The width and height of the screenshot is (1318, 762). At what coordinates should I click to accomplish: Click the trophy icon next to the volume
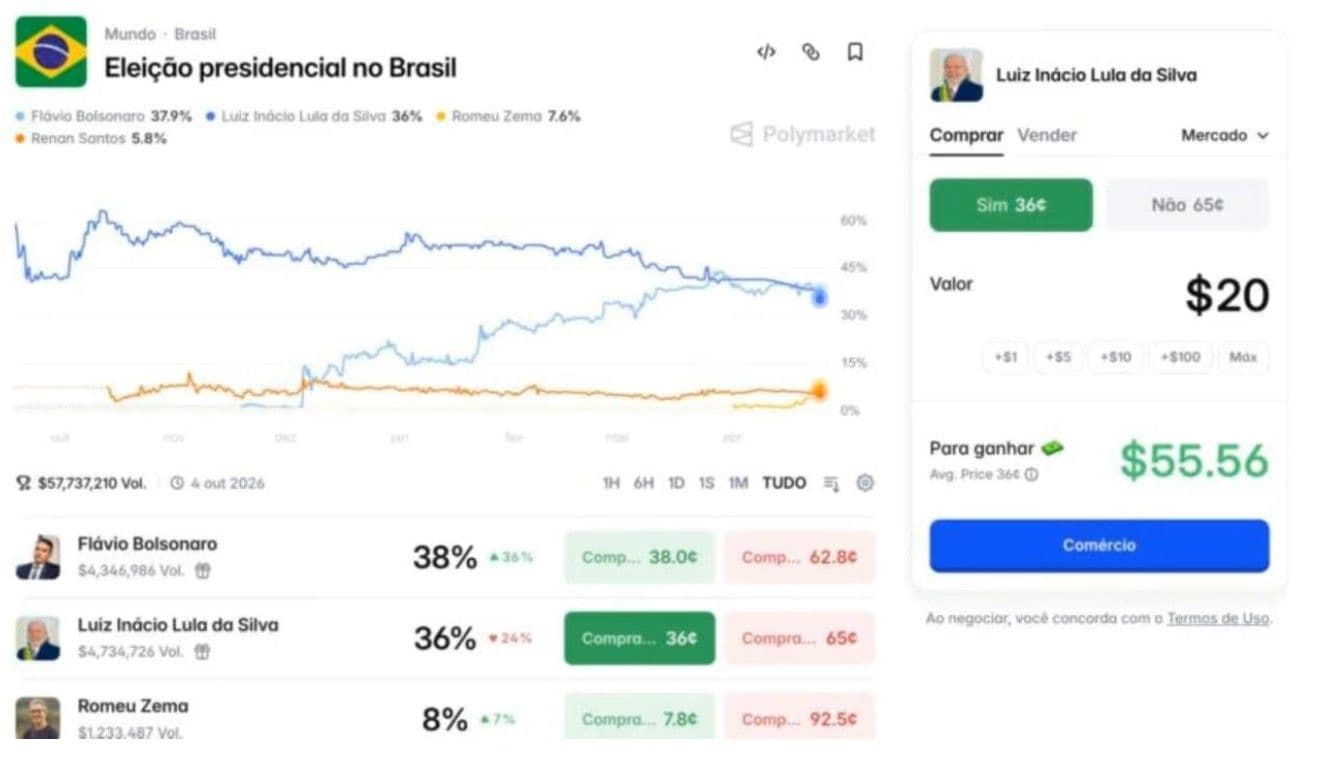click(x=22, y=482)
